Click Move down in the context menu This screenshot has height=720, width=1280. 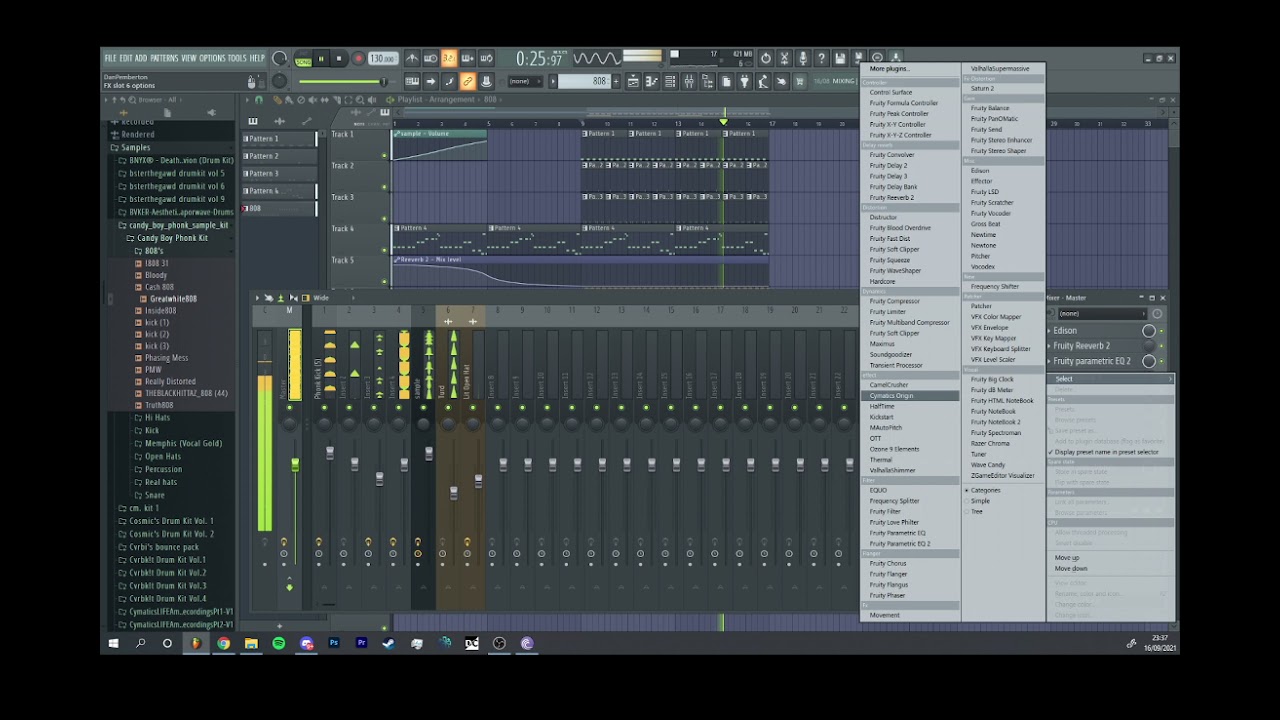pyautogui.click(x=1071, y=569)
